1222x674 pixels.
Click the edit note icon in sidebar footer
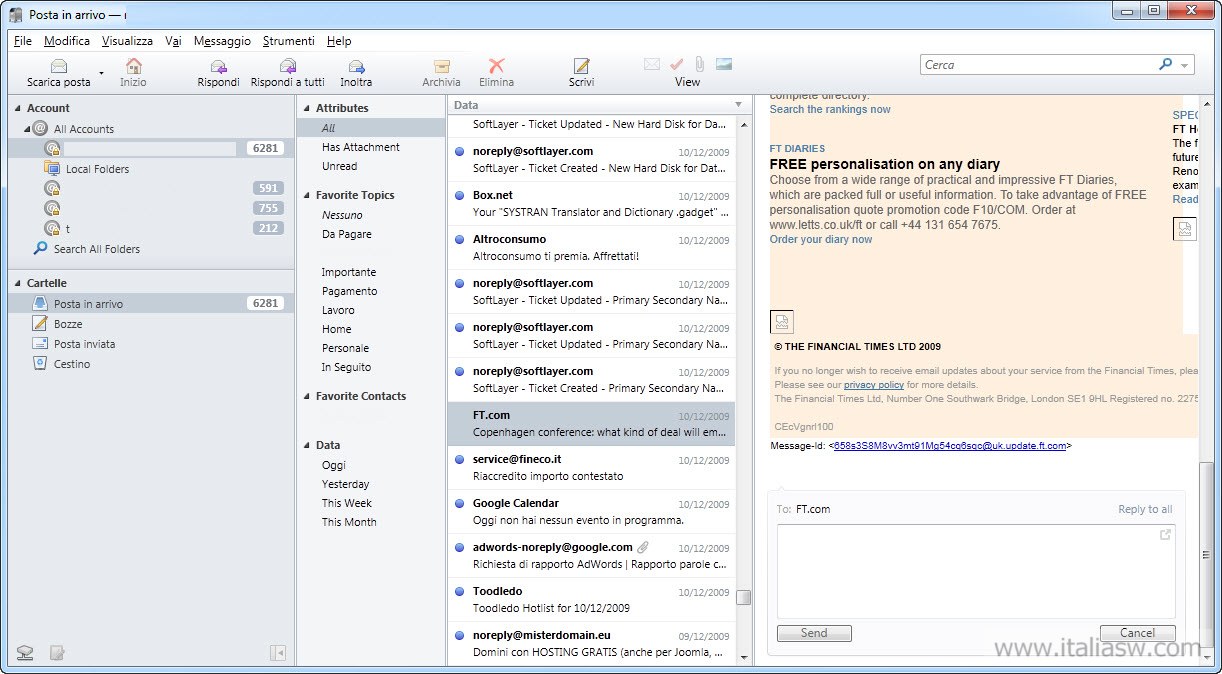tap(58, 653)
